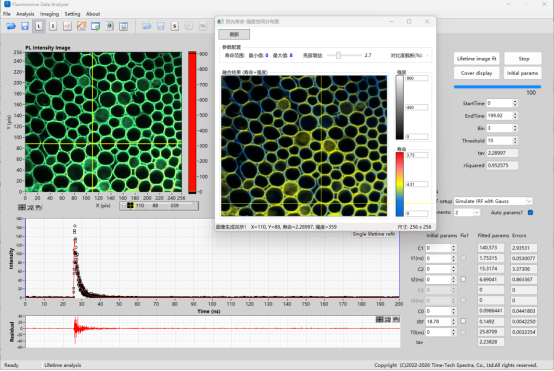Toggle Fix checkbox for t1(ns)
The height and width of the screenshot is (371, 554).
click(x=463, y=258)
